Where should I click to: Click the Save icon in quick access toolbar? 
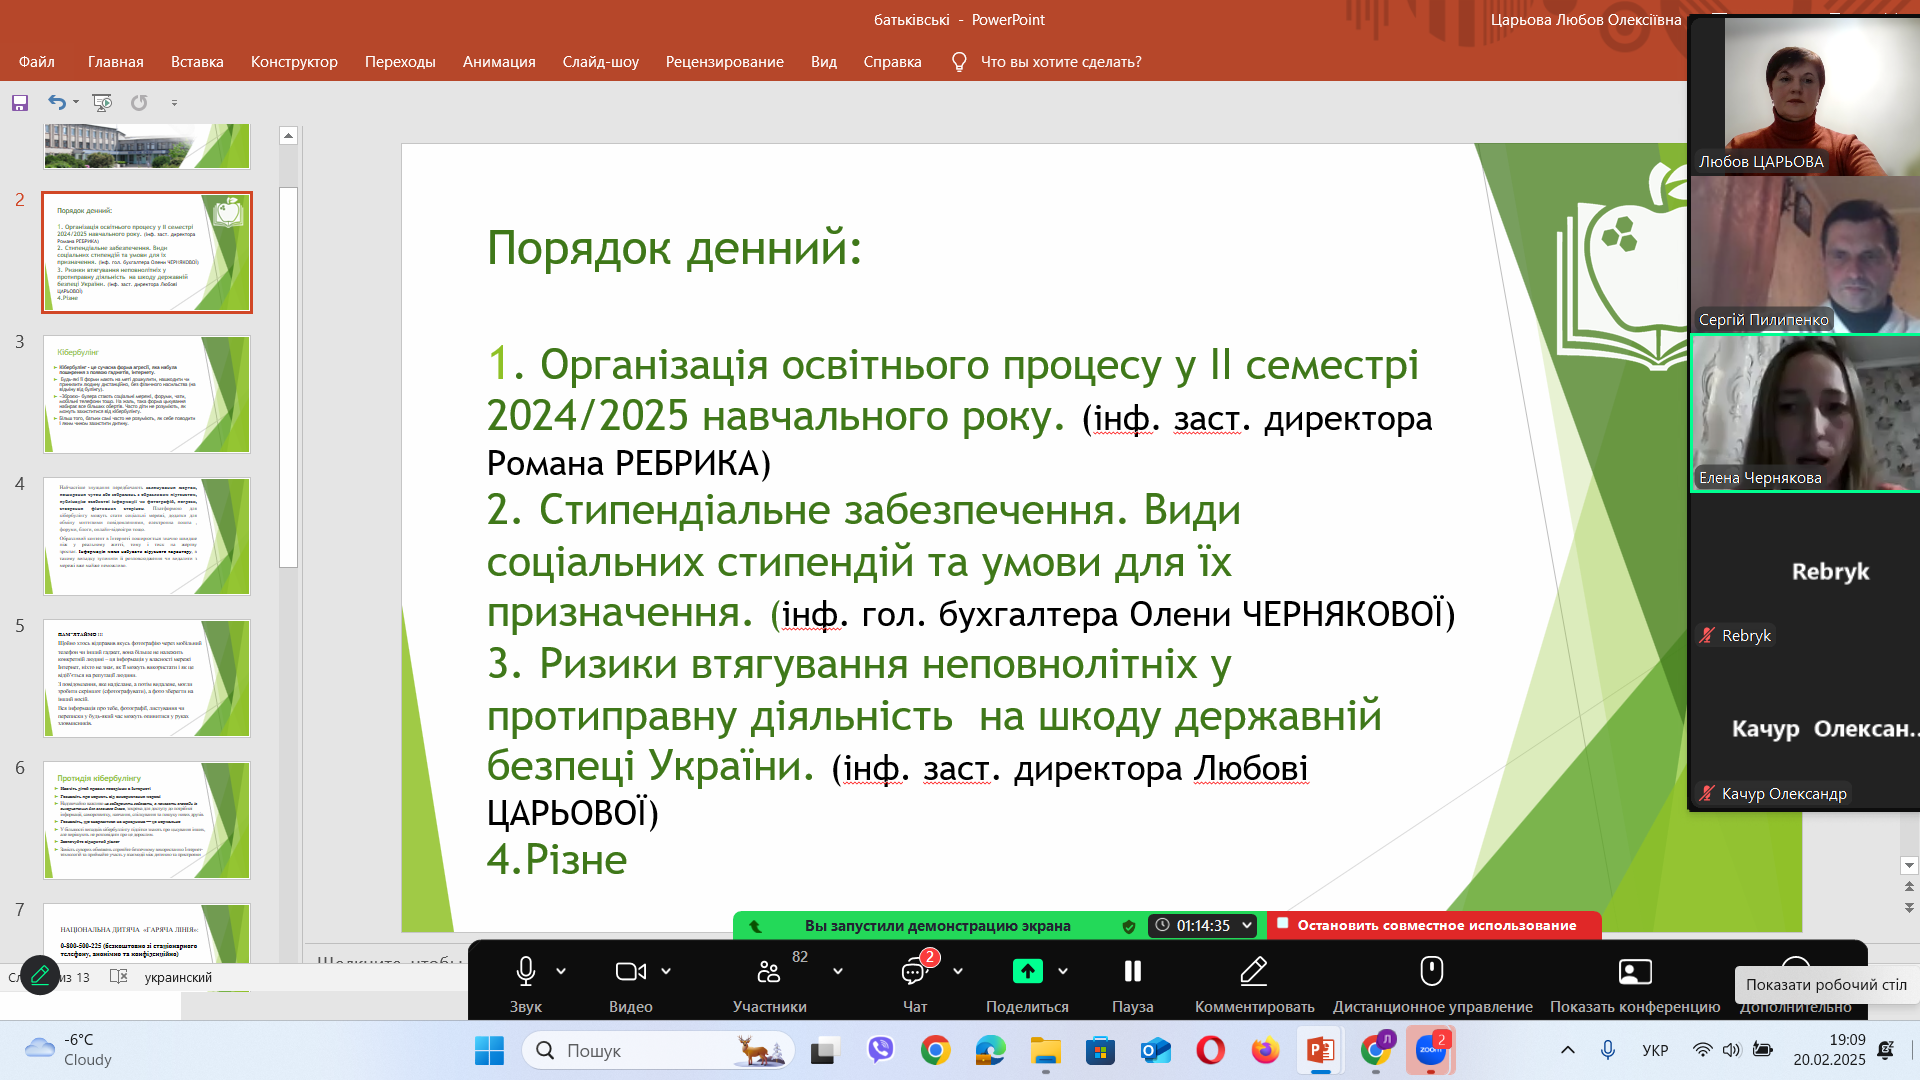[x=20, y=103]
